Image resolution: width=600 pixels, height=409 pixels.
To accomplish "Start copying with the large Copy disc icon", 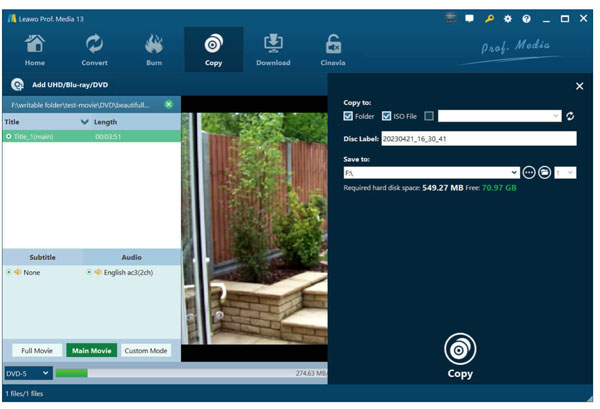I will (460, 350).
